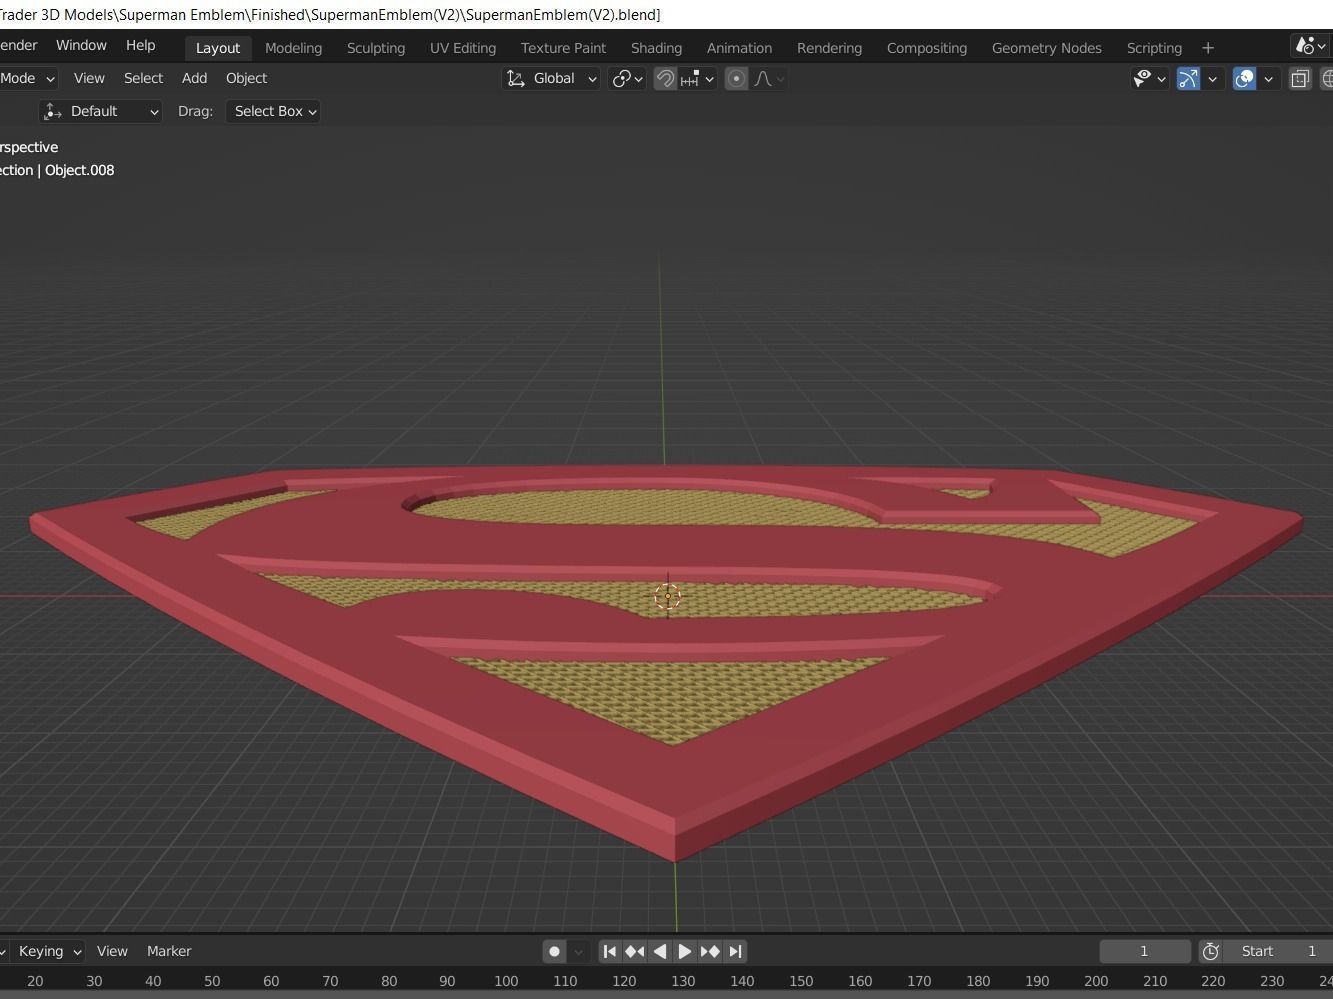Switch to the Sculpting workspace
This screenshot has height=999, width=1333.
click(376, 47)
